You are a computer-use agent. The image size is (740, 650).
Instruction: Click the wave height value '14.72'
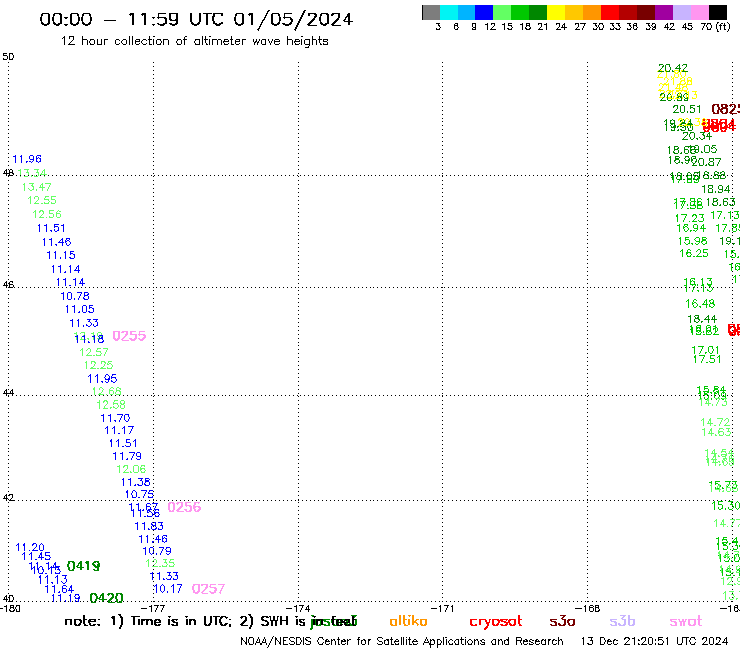pos(715,422)
